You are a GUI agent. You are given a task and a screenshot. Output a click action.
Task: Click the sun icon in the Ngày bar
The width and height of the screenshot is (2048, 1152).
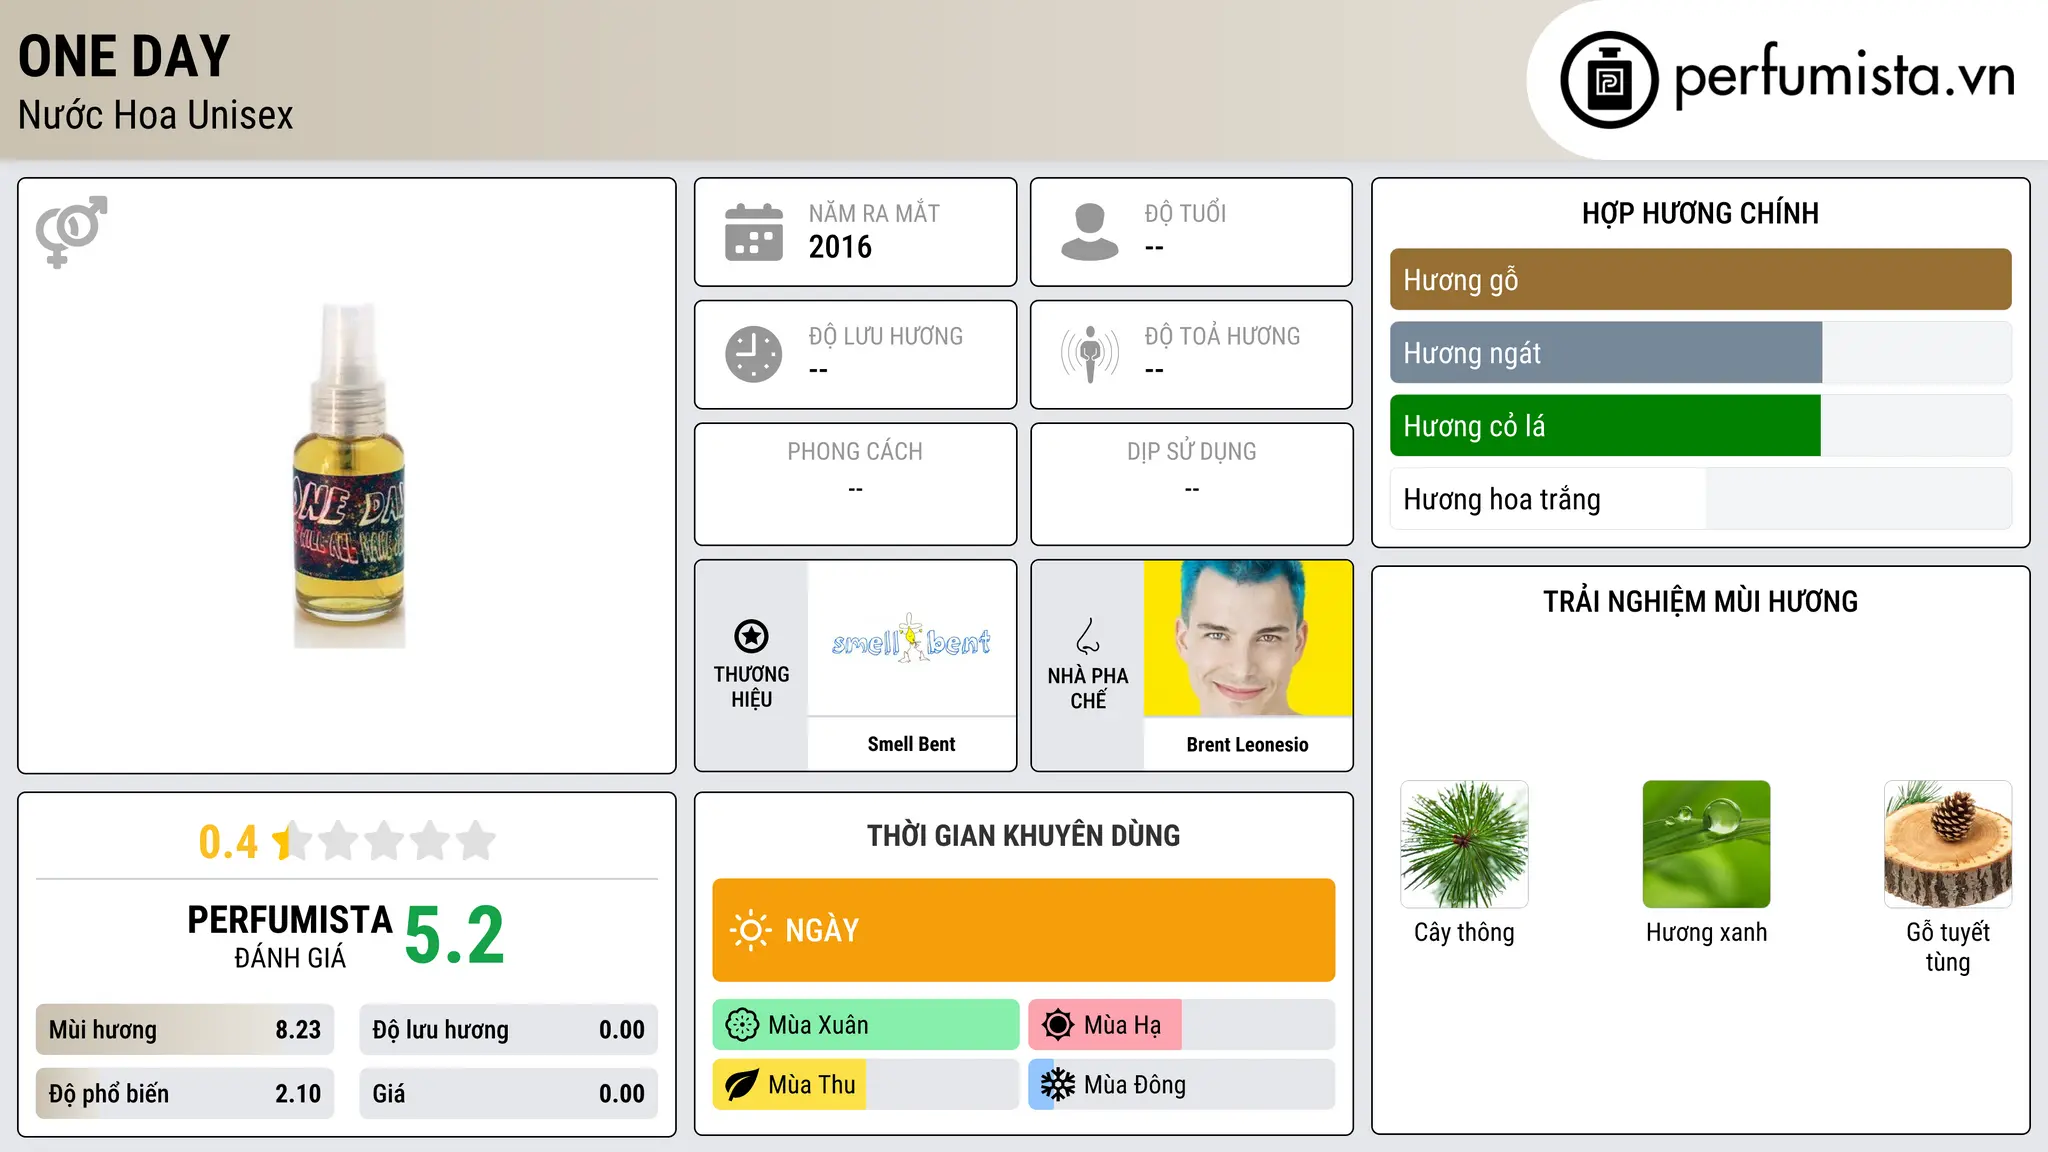coord(751,930)
